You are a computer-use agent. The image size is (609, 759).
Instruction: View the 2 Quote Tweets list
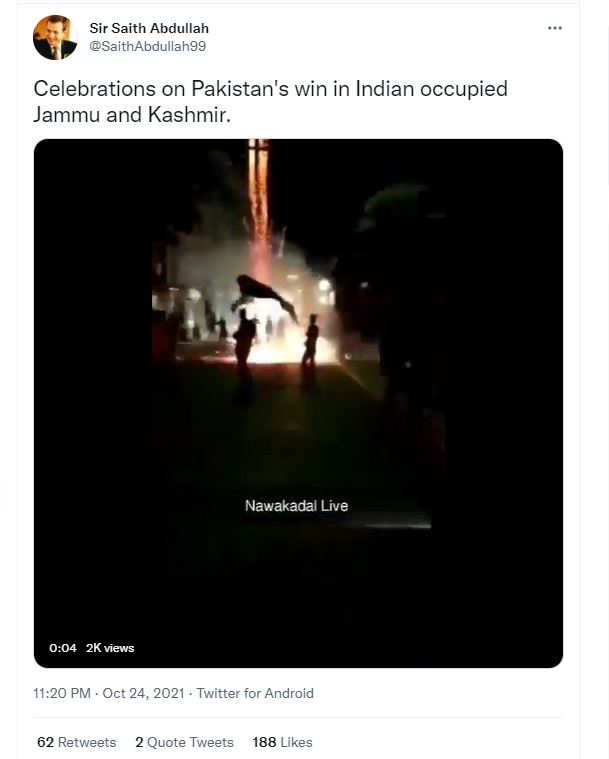(184, 742)
